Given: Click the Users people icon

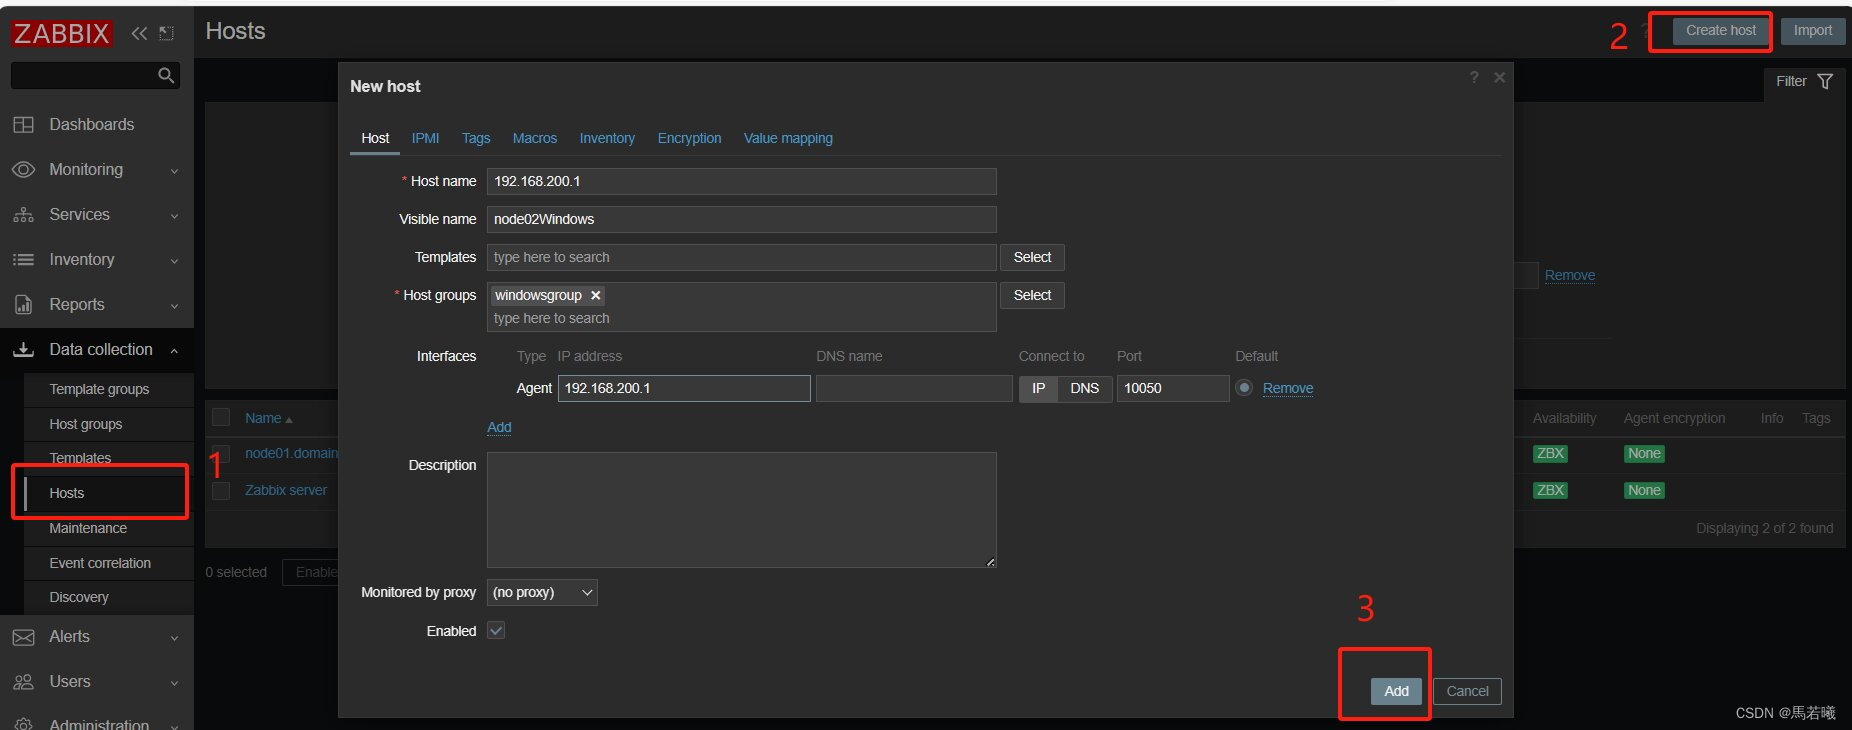Looking at the screenshot, I should [23, 682].
